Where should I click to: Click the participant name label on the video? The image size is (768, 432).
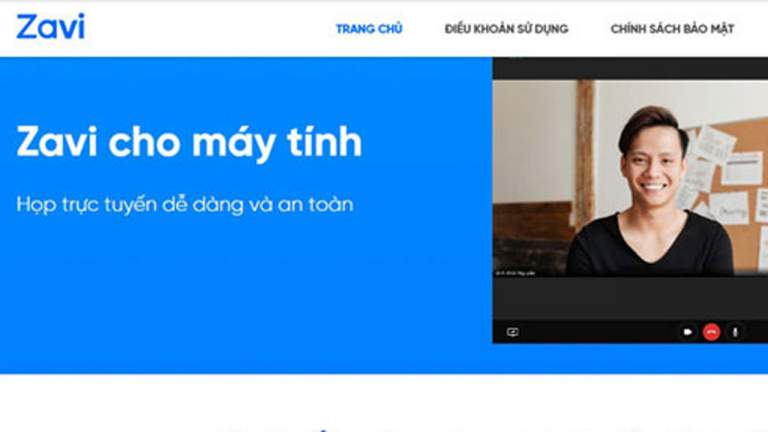click(x=515, y=273)
